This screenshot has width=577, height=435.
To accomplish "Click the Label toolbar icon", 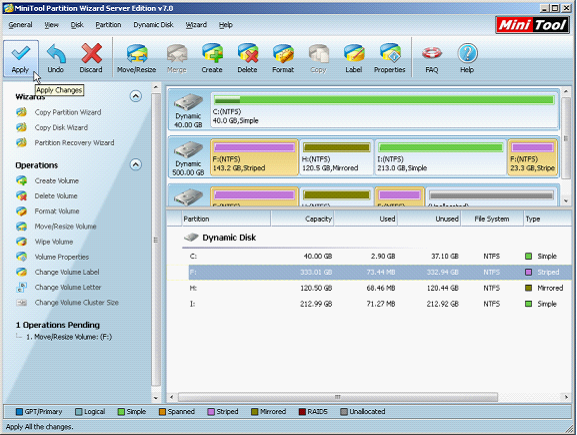I will click(354, 54).
